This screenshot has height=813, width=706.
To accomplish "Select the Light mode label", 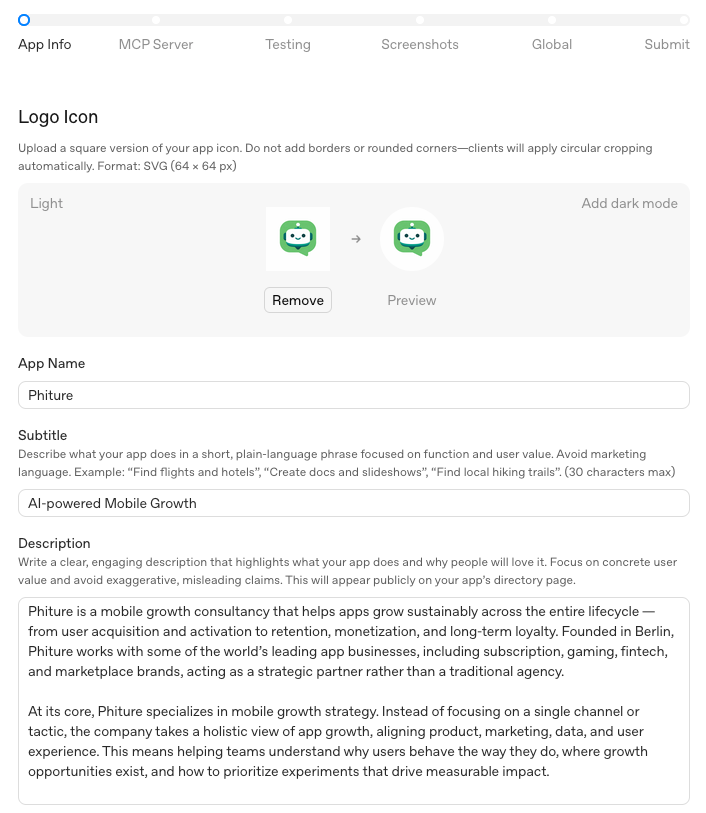I will 46,203.
